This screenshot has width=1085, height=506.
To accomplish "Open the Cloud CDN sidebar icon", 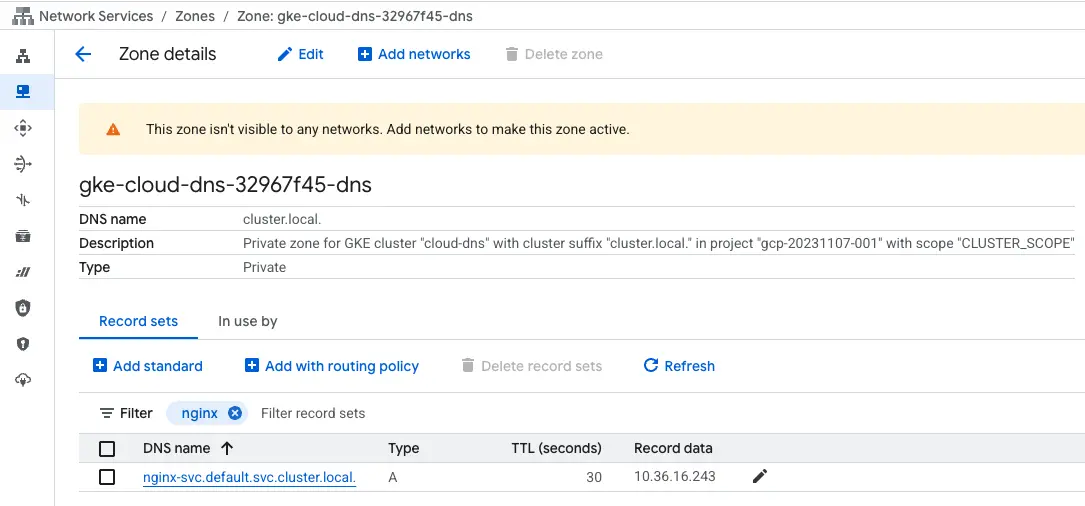I will pyautogui.click(x=23, y=128).
